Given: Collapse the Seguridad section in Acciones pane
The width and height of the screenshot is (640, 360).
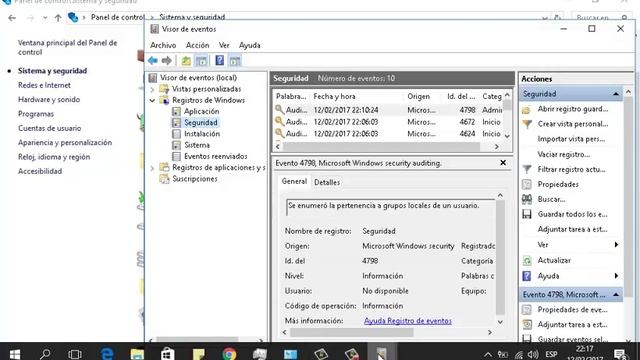Looking at the screenshot, I should 616,94.
